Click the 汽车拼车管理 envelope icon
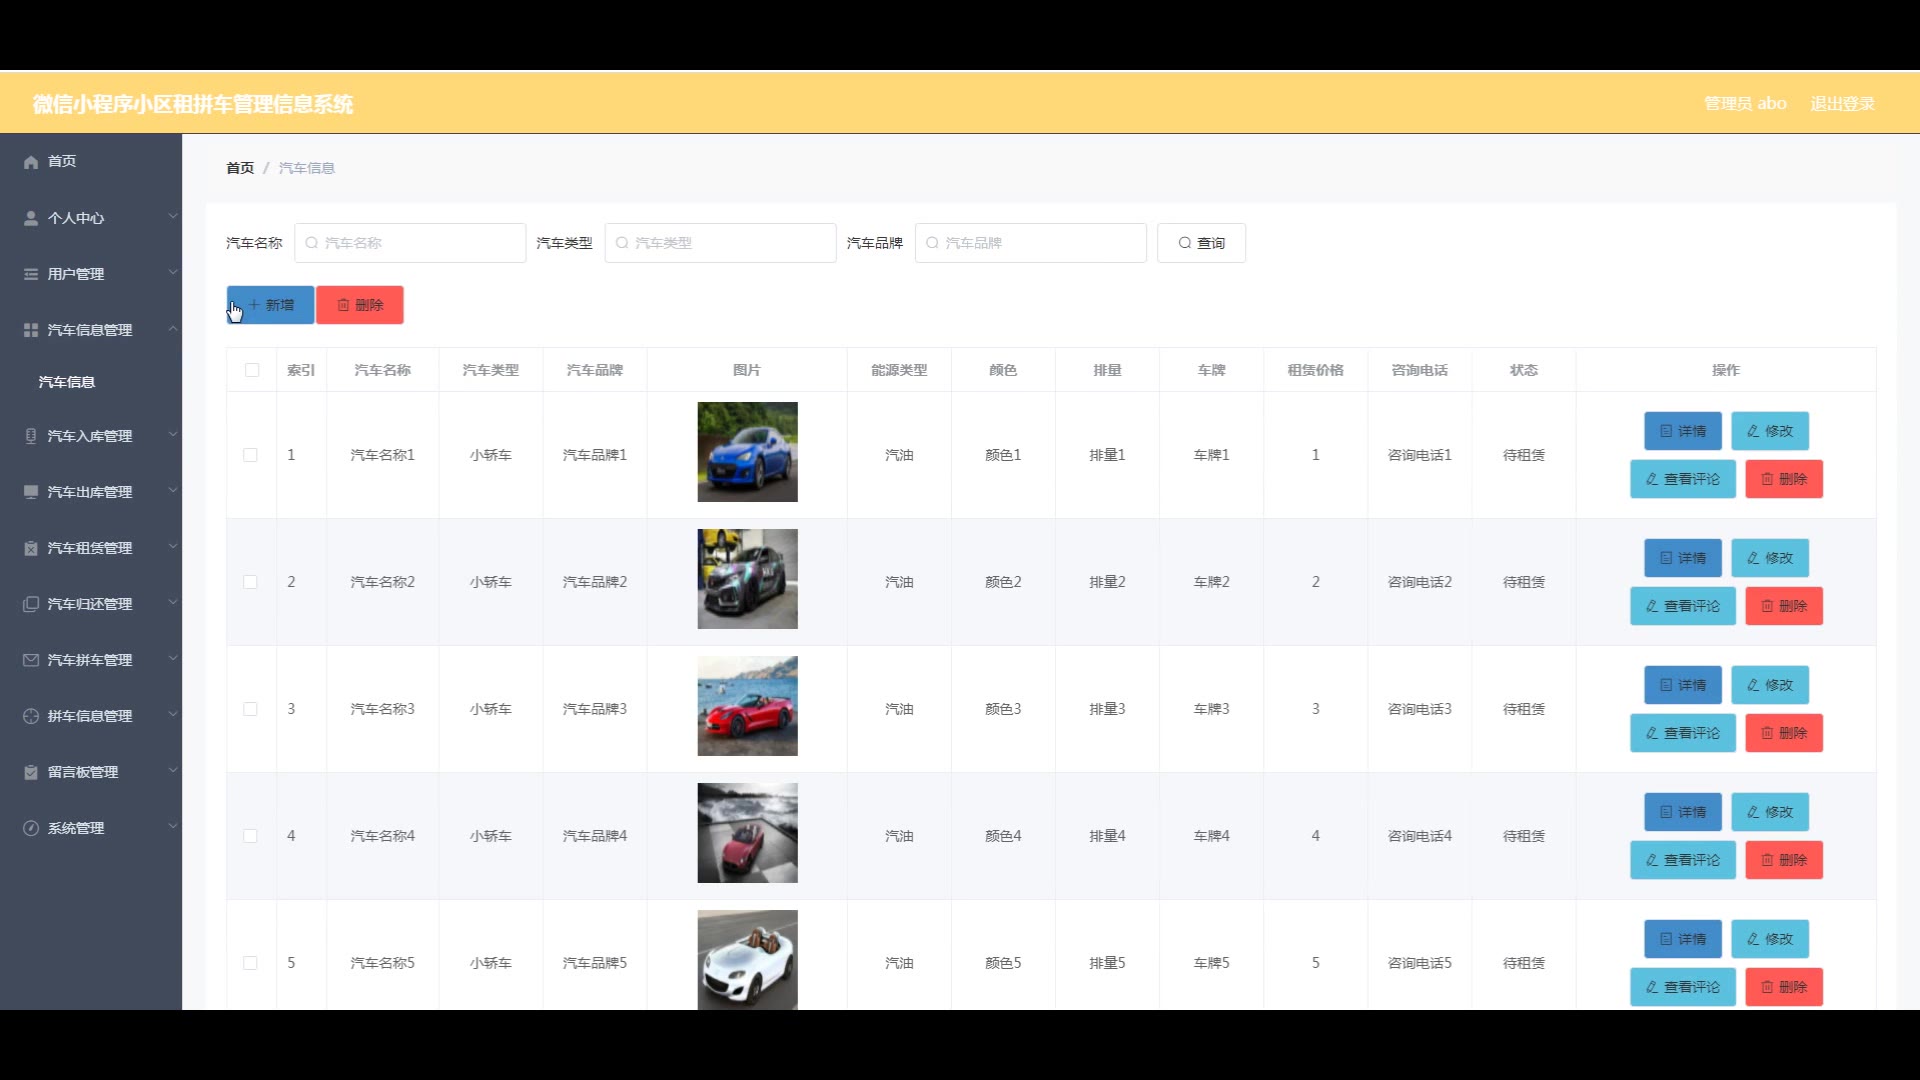Screen dimensions: 1920x1080 [x=31, y=660]
